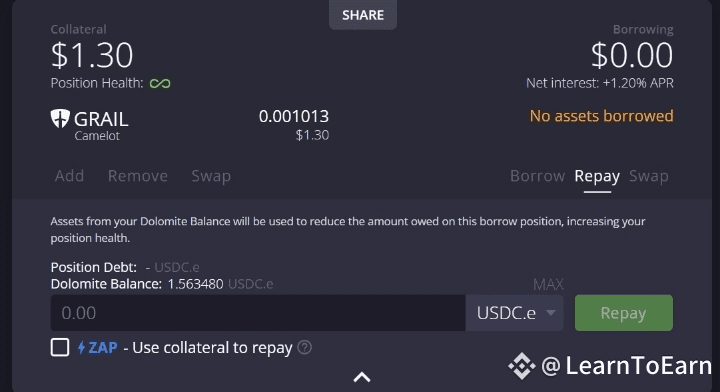The height and width of the screenshot is (392, 720).
Task: Click the green Repay button
Action: tap(624, 313)
